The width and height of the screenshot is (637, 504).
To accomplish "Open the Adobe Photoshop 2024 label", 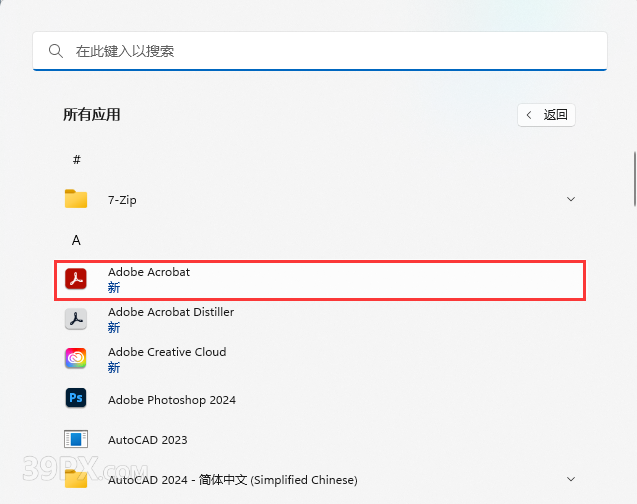I will (x=171, y=400).
